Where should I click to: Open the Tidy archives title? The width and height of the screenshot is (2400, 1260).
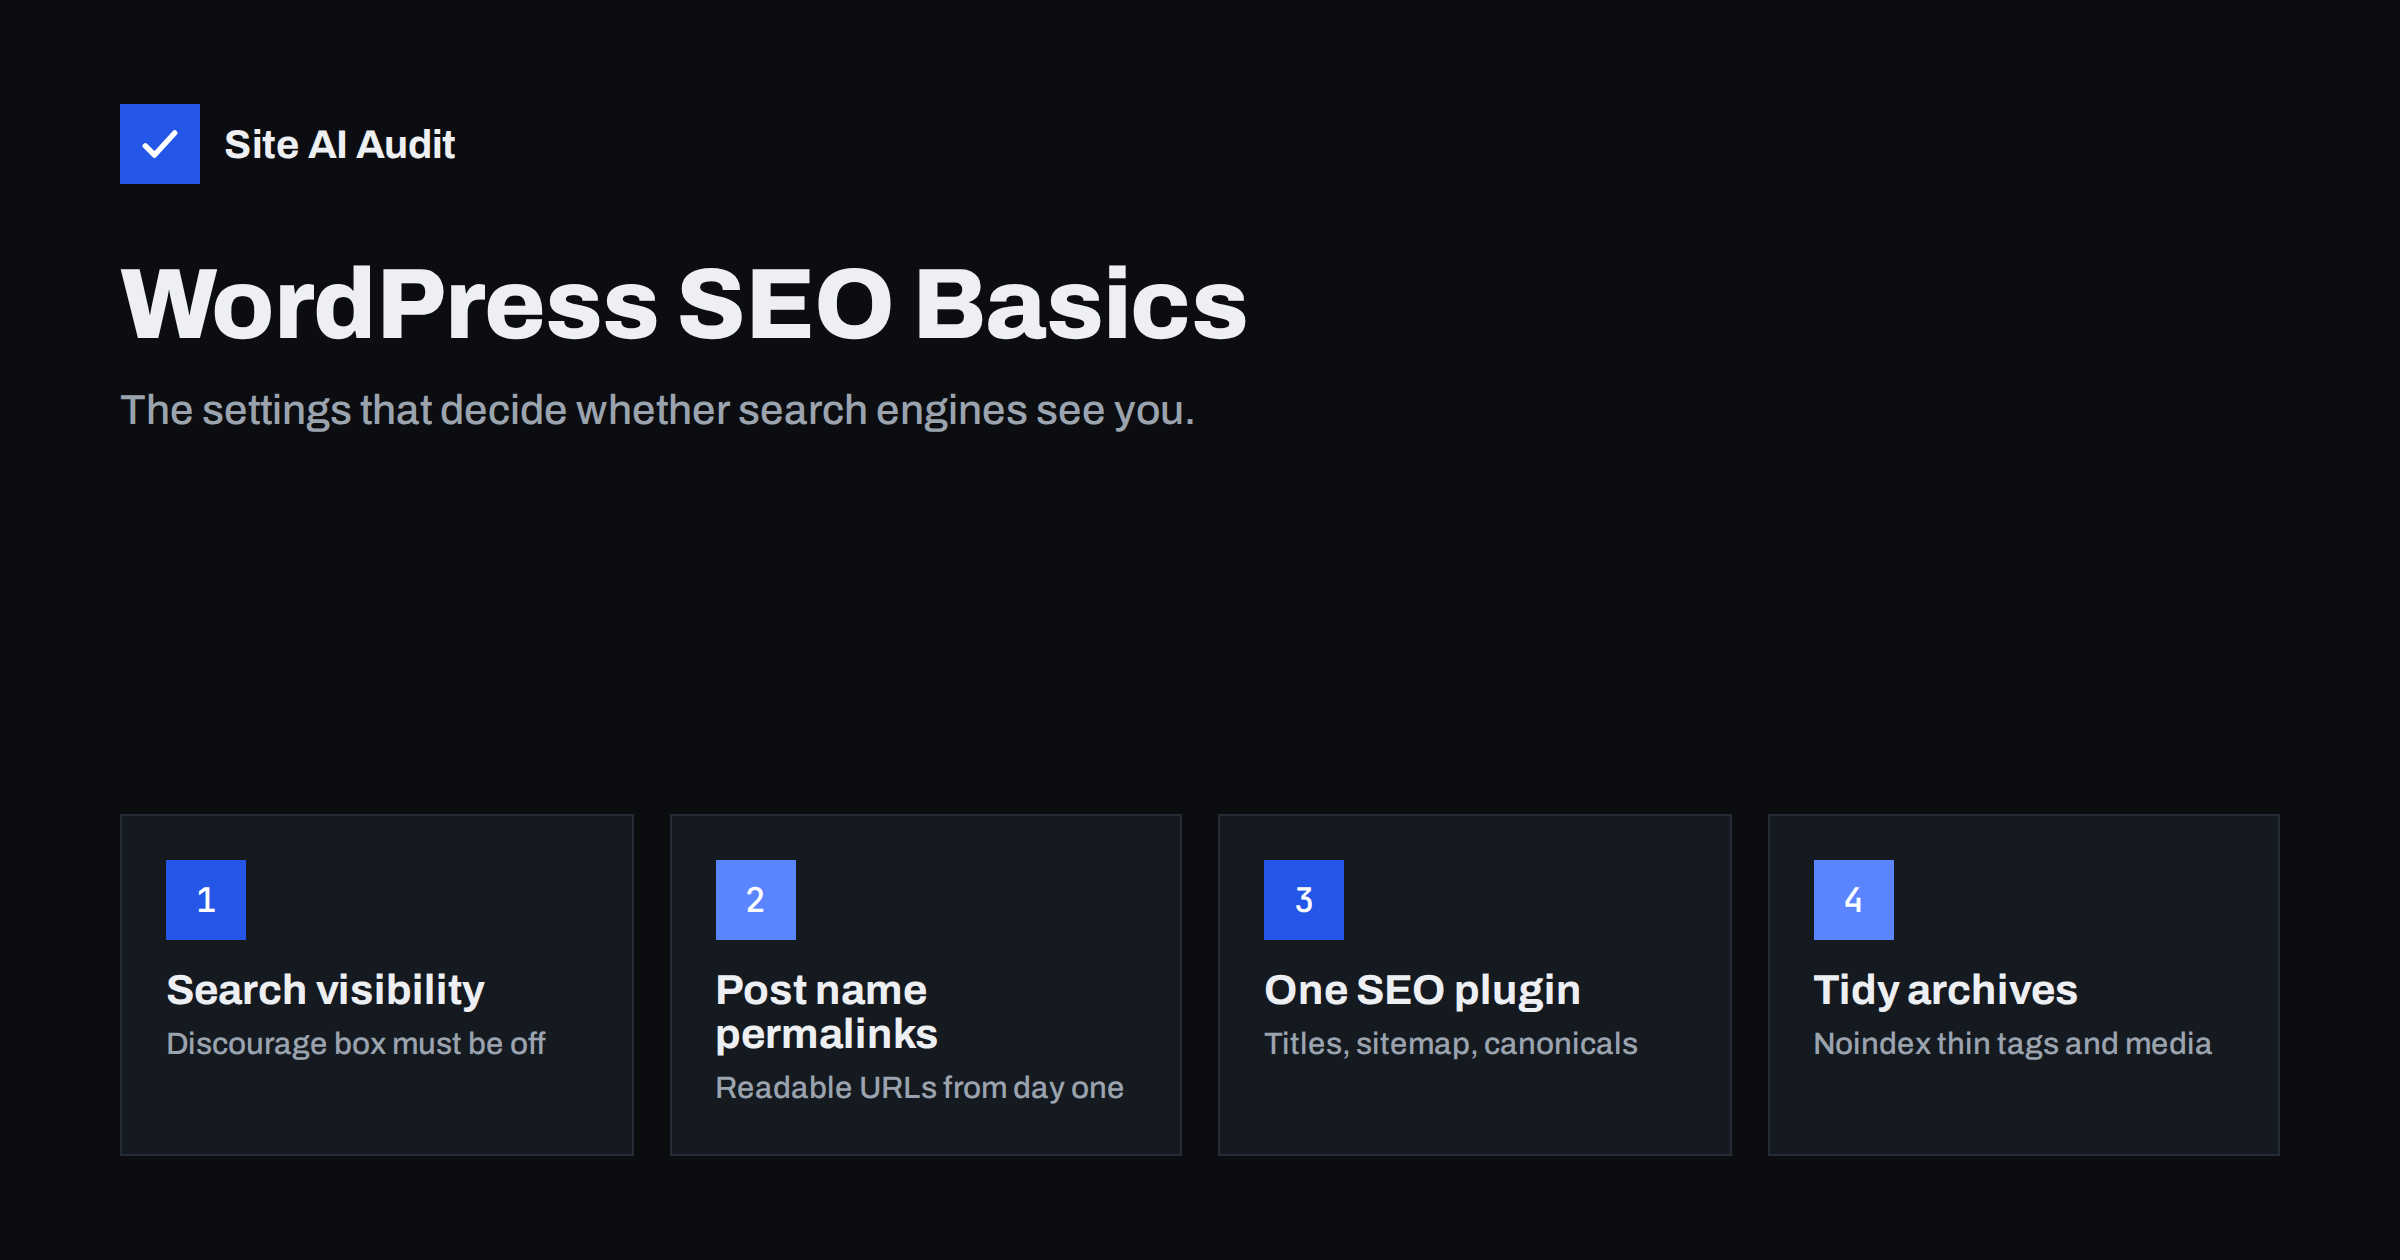point(1946,990)
